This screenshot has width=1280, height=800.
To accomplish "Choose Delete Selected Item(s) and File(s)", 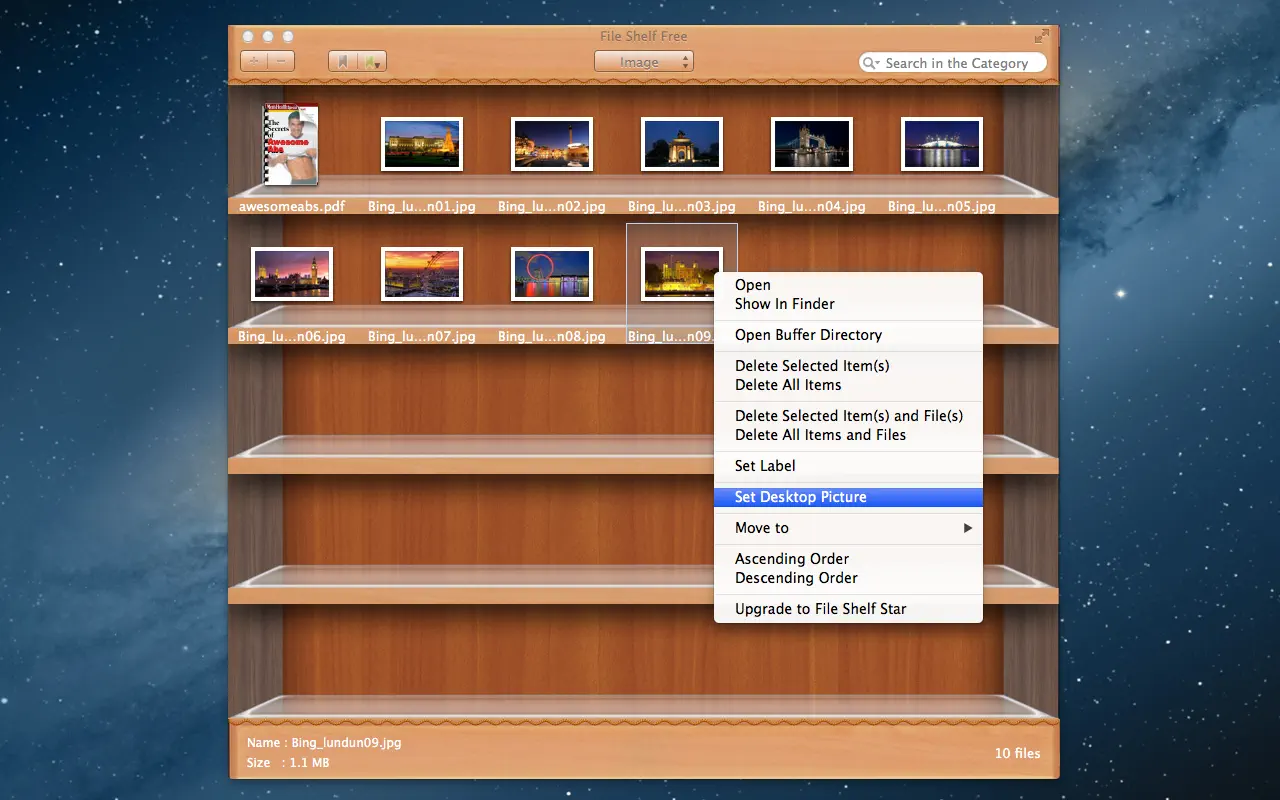I will pos(848,416).
